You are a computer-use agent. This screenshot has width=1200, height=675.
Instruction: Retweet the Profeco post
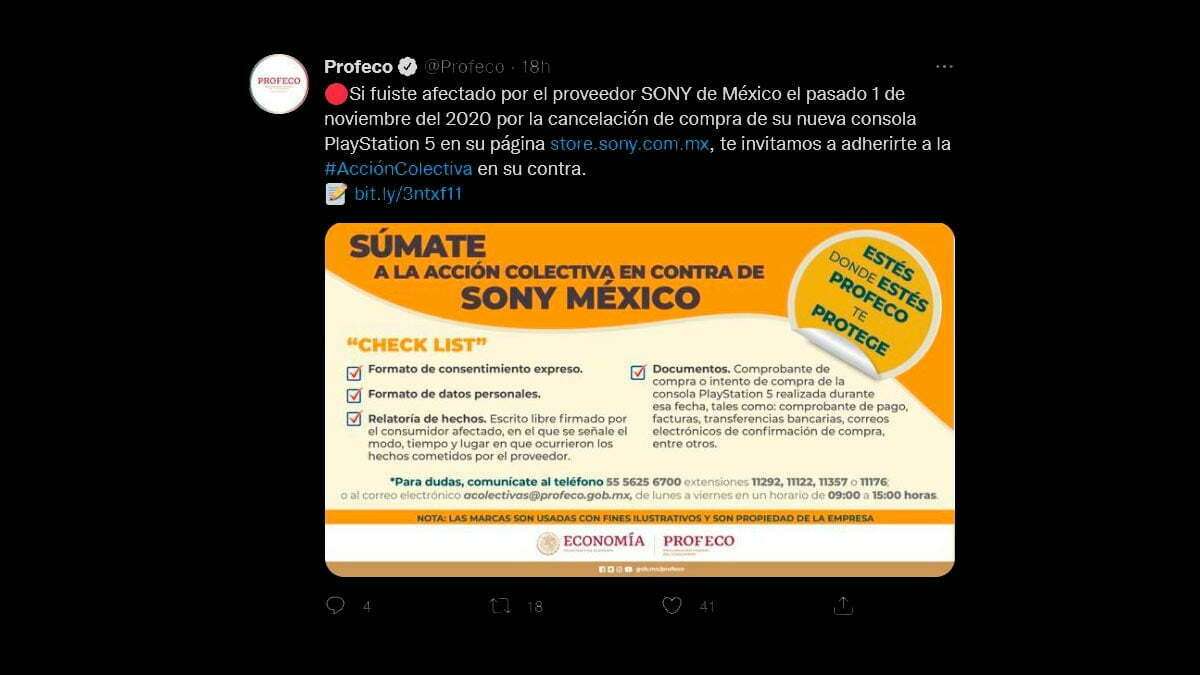[x=499, y=605]
